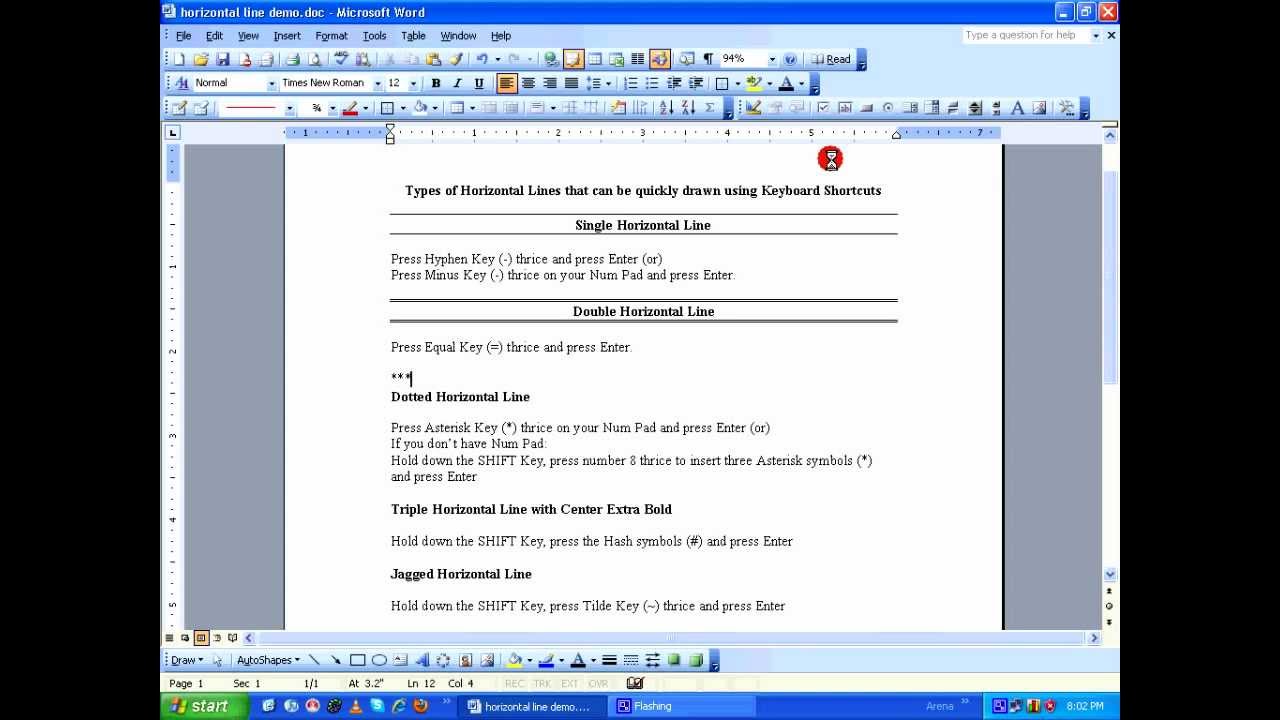Toggle Tables and Borders toolbar button
1280x720 pixels.
573,59
